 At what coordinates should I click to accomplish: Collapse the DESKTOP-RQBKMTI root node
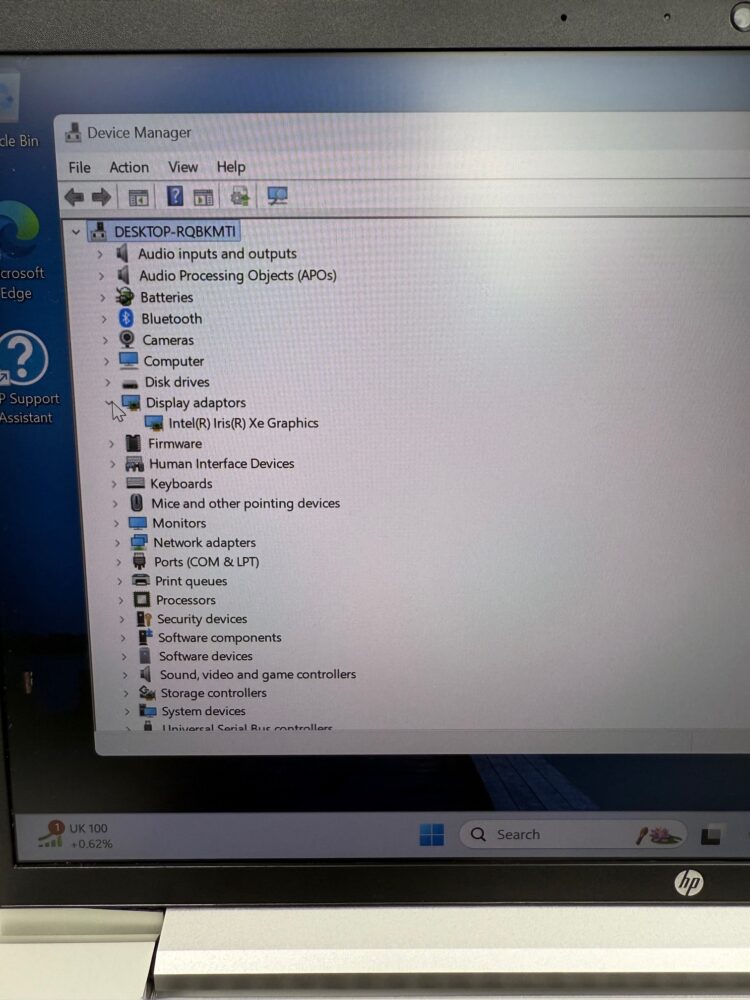tap(76, 232)
